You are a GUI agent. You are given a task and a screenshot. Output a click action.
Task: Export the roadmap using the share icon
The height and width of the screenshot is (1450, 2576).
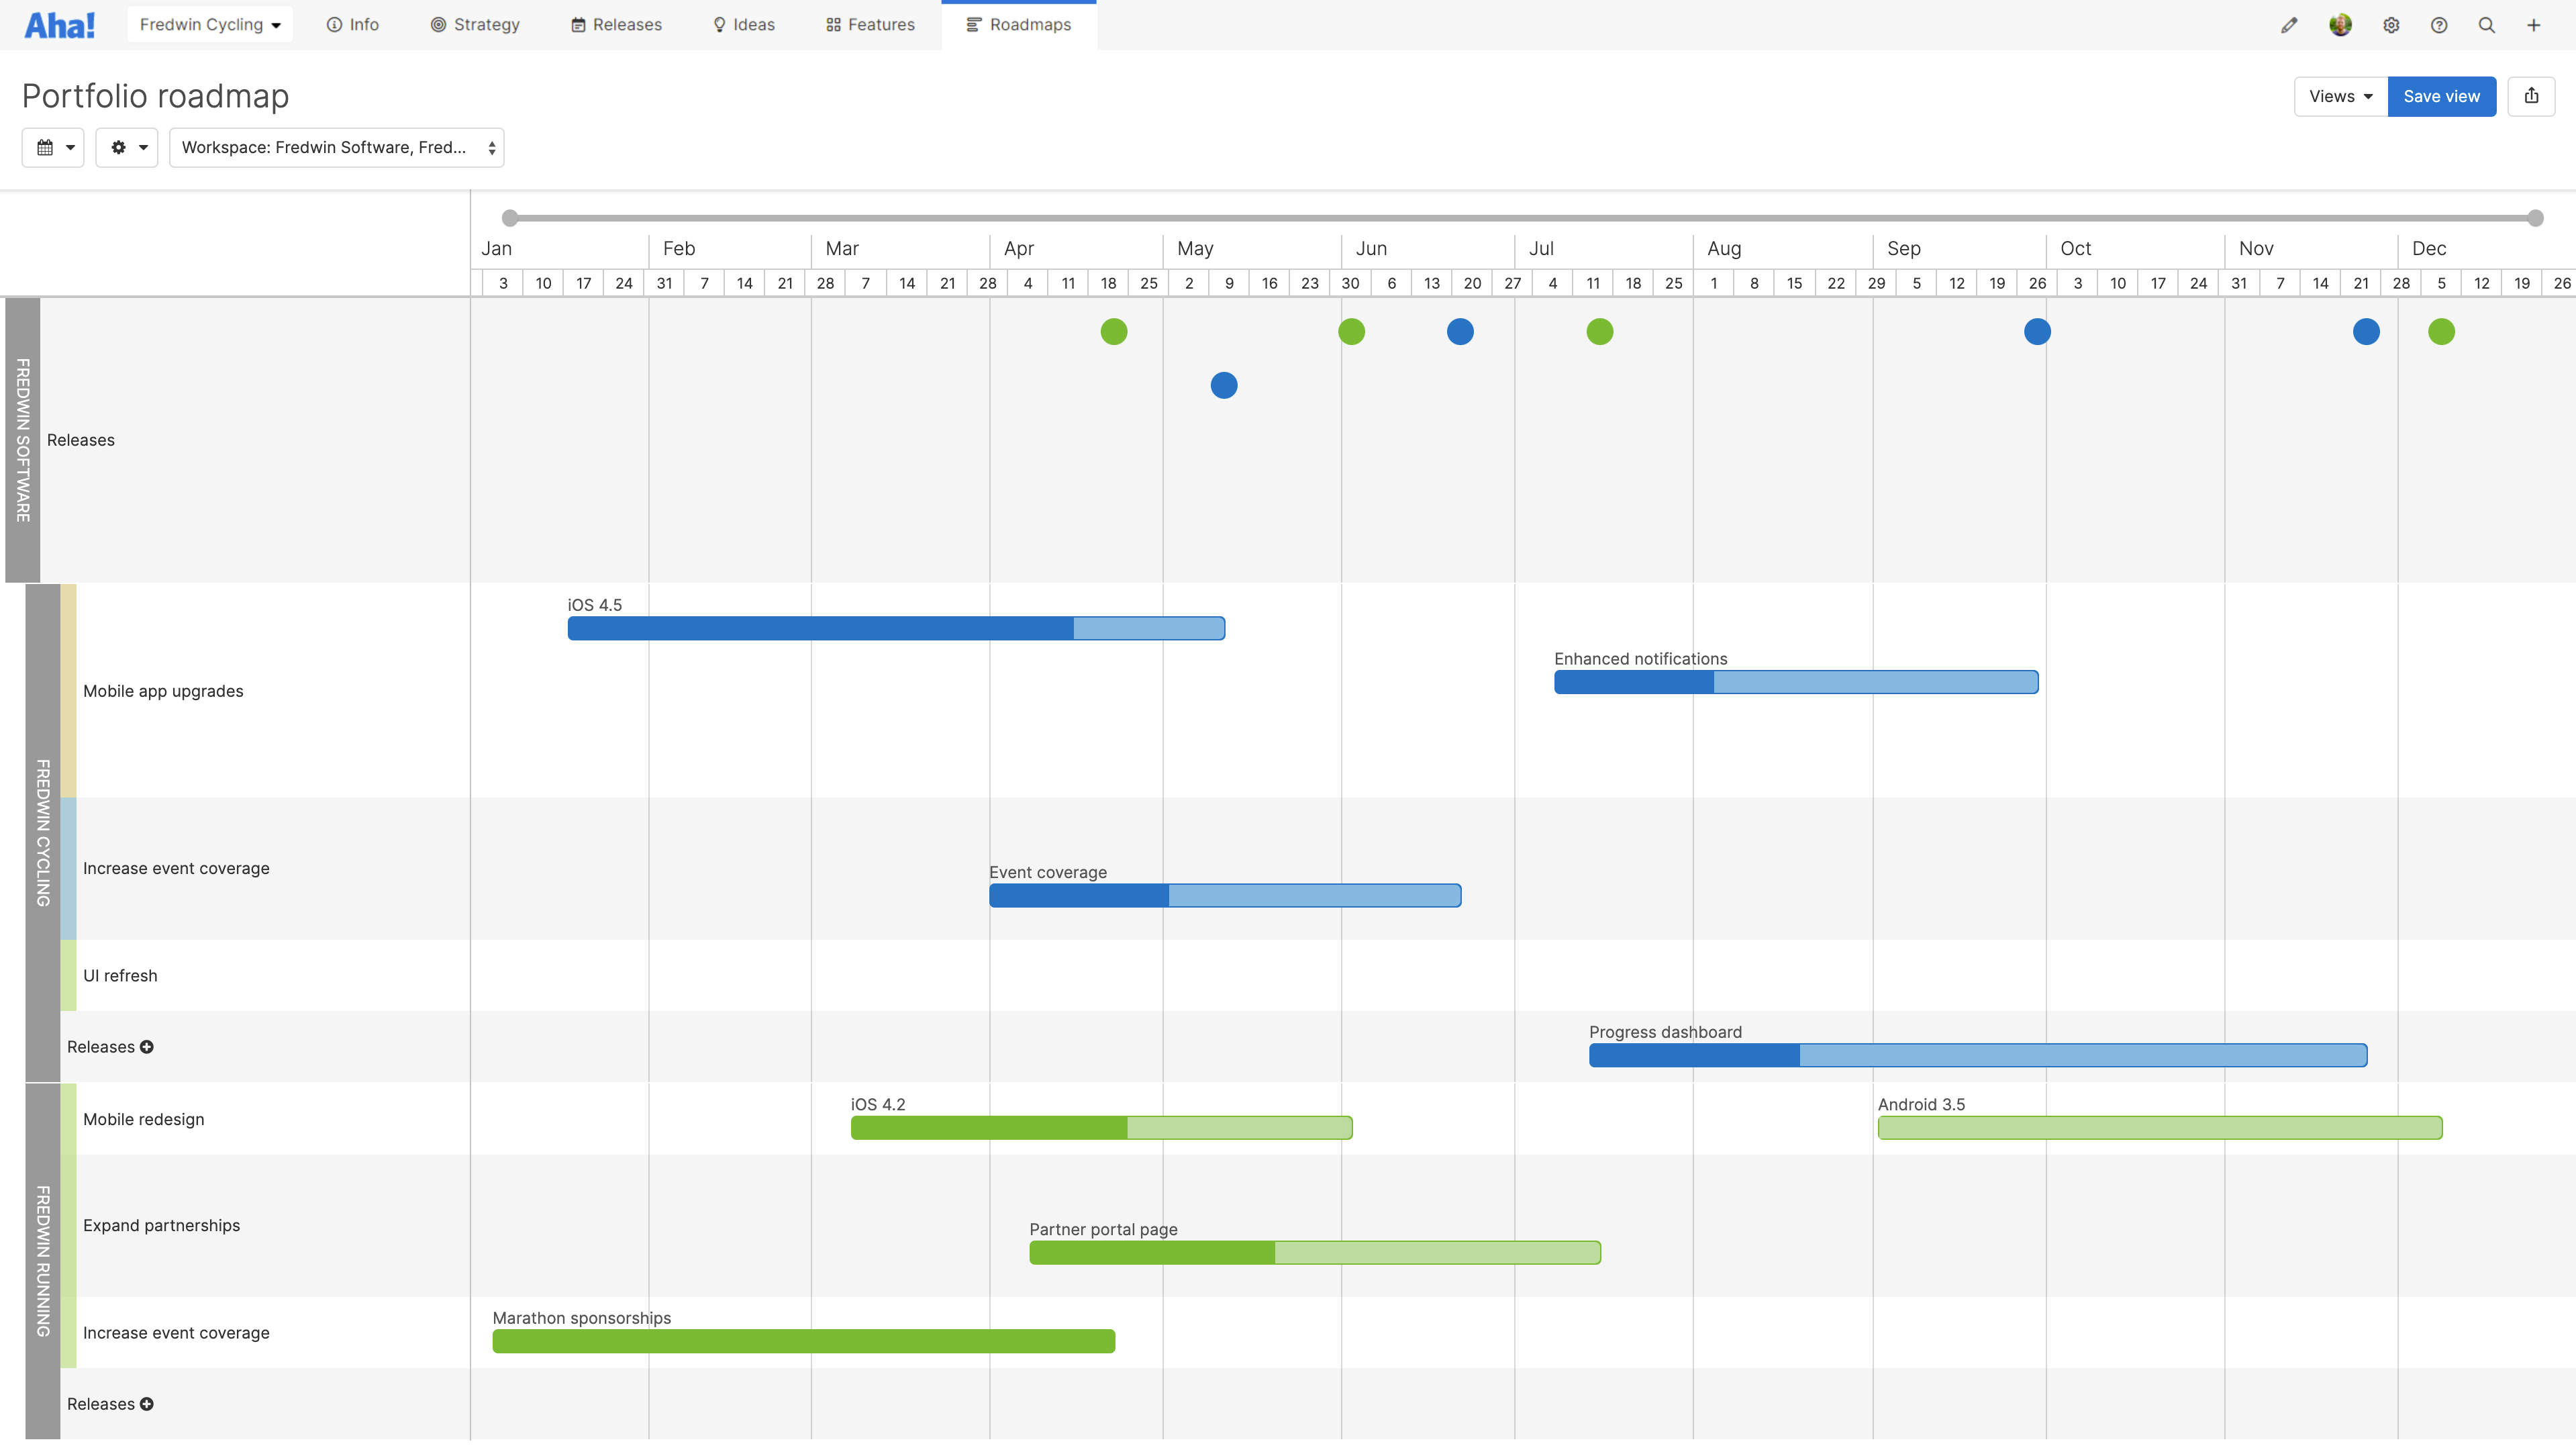click(x=2531, y=96)
